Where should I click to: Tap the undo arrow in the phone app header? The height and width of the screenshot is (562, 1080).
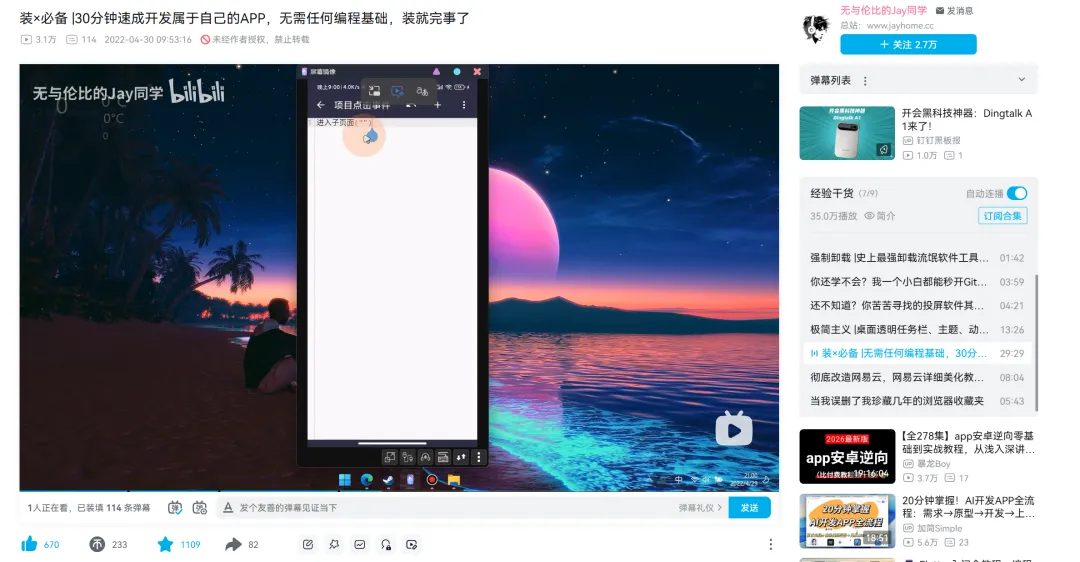[411, 105]
